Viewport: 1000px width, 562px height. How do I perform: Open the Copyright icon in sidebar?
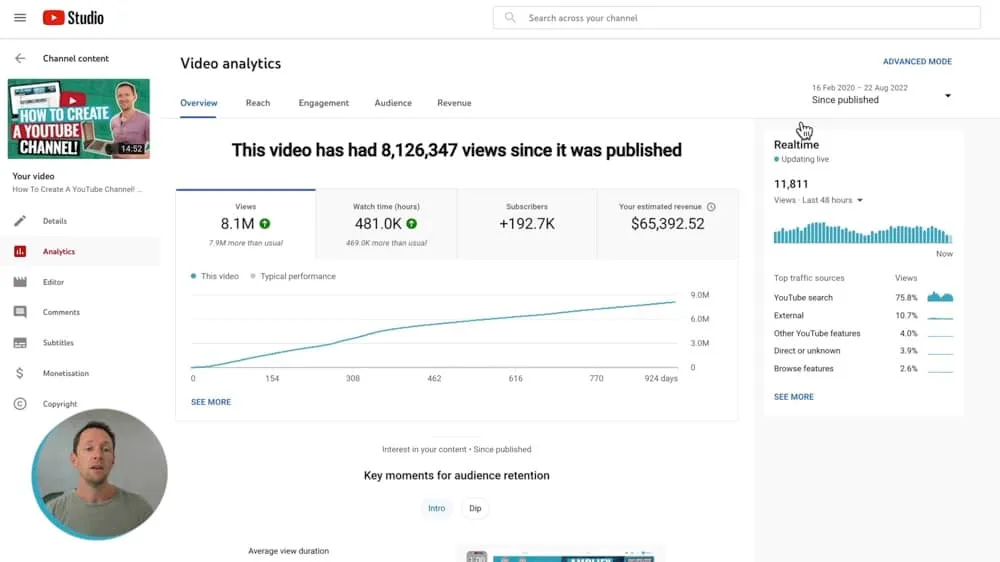pos(20,404)
